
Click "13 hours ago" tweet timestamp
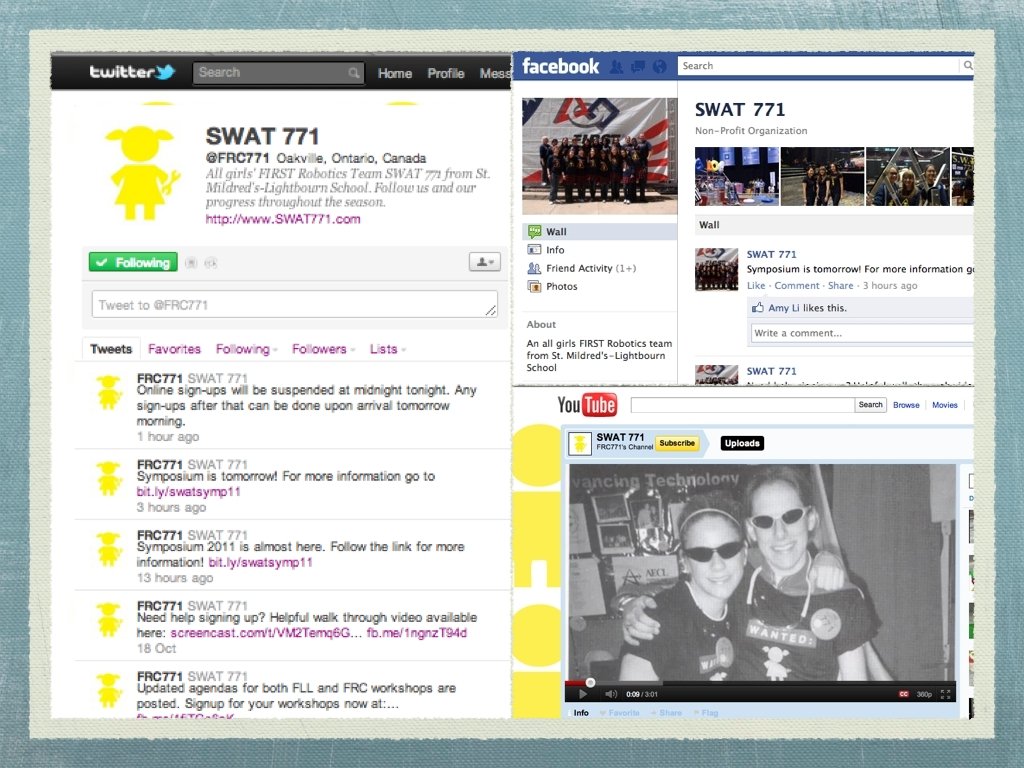(x=175, y=578)
